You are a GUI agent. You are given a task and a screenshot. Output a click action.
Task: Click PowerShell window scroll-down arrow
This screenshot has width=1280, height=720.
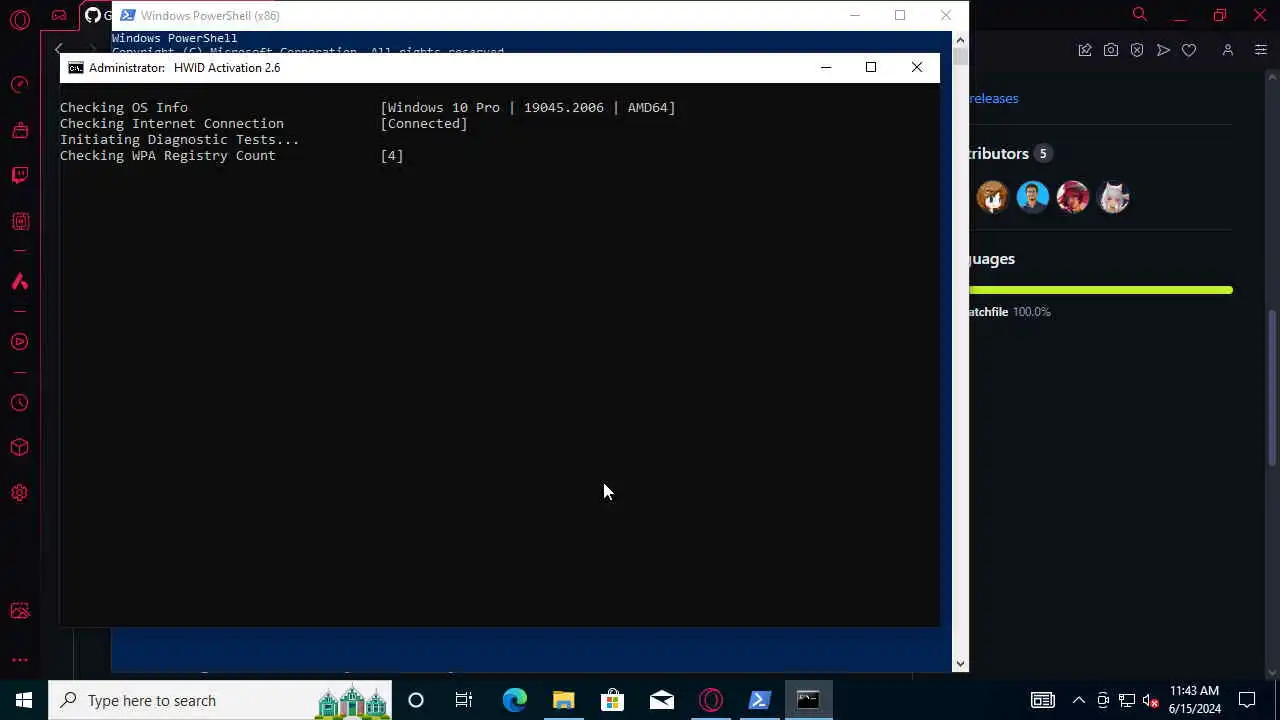pos(960,663)
